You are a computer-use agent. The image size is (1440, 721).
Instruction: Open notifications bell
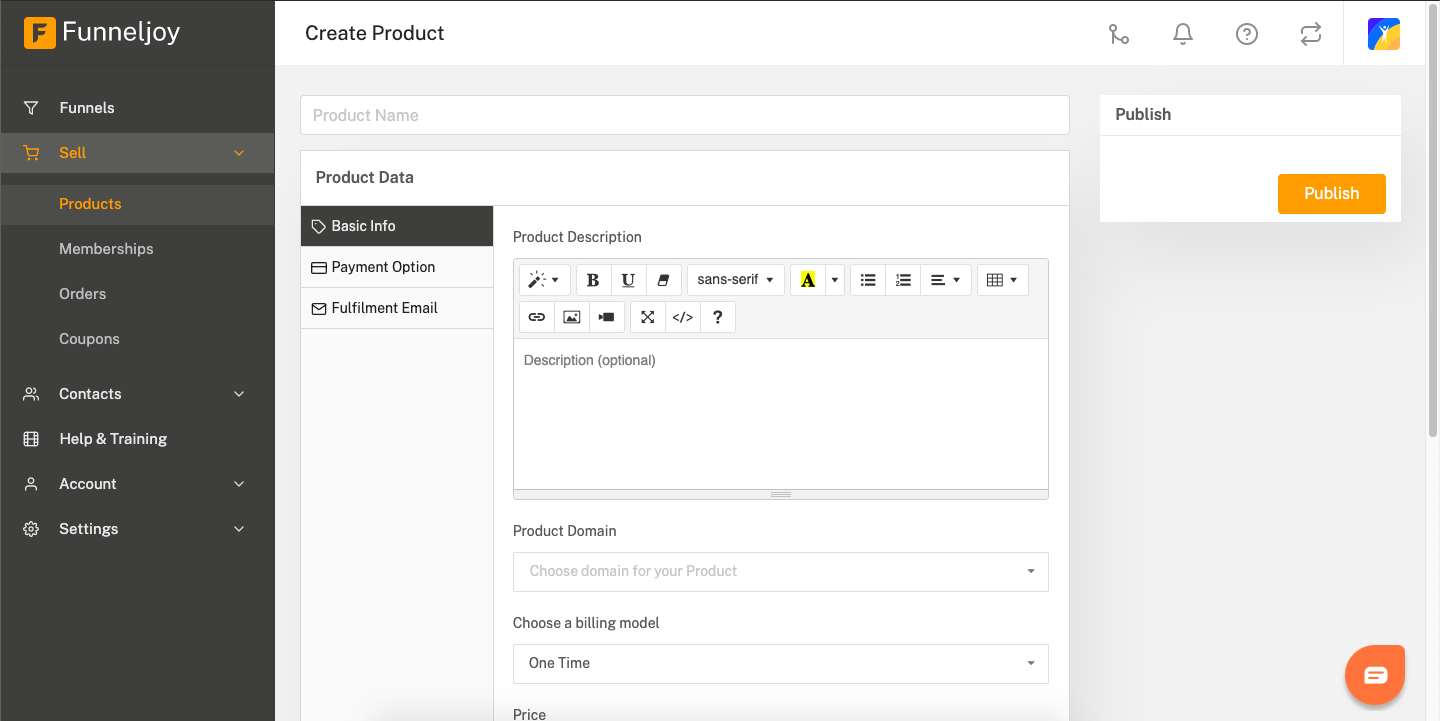coord(1183,34)
